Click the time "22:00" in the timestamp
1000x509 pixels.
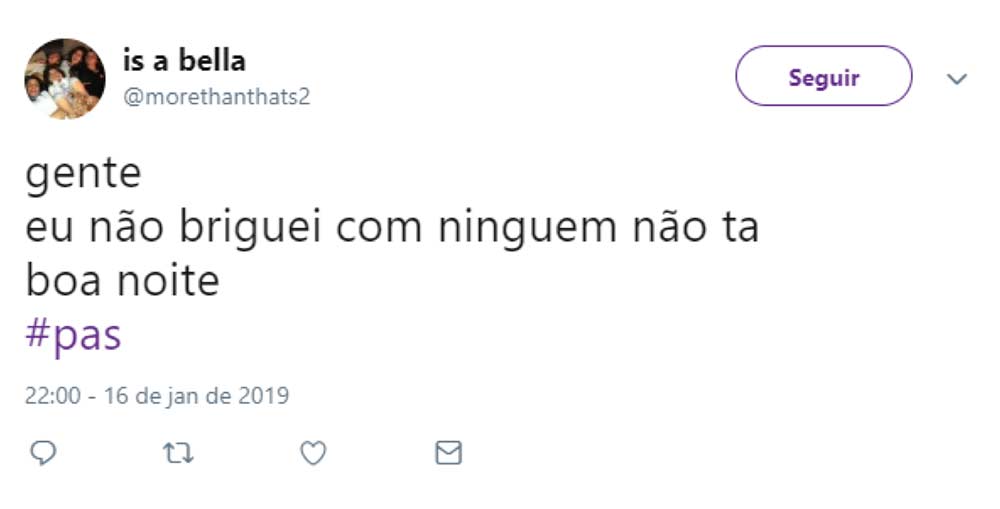pos(52,396)
